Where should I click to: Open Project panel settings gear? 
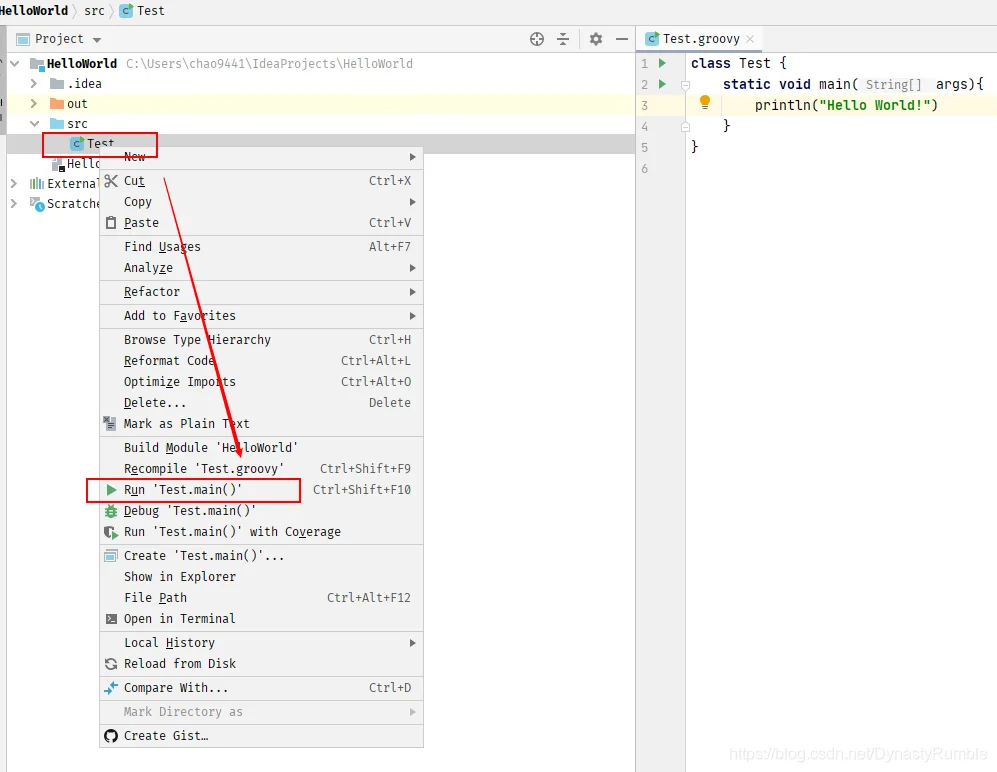tap(596, 39)
